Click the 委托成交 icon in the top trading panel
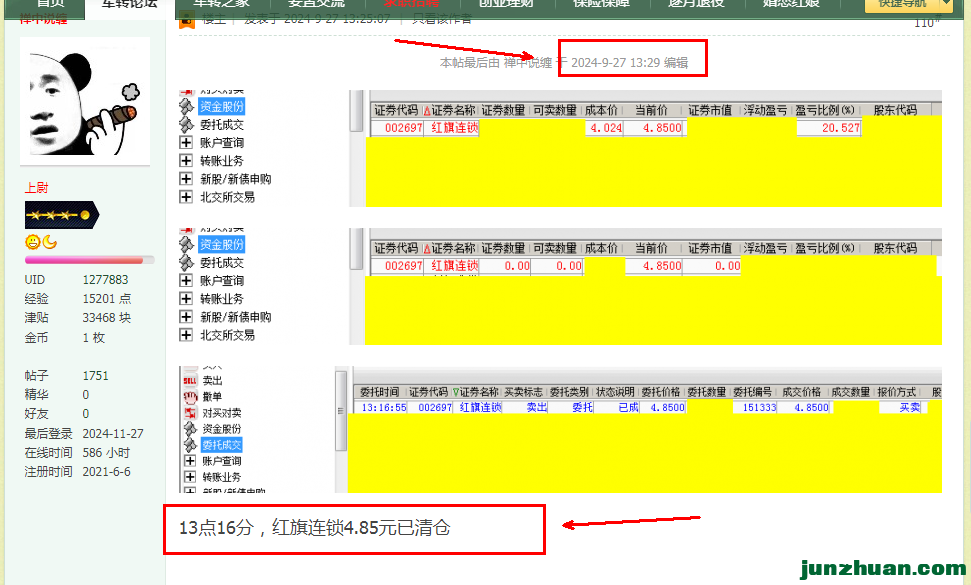The width and height of the screenshot is (971, 585). pyautogui.click(x=186, y=124)
